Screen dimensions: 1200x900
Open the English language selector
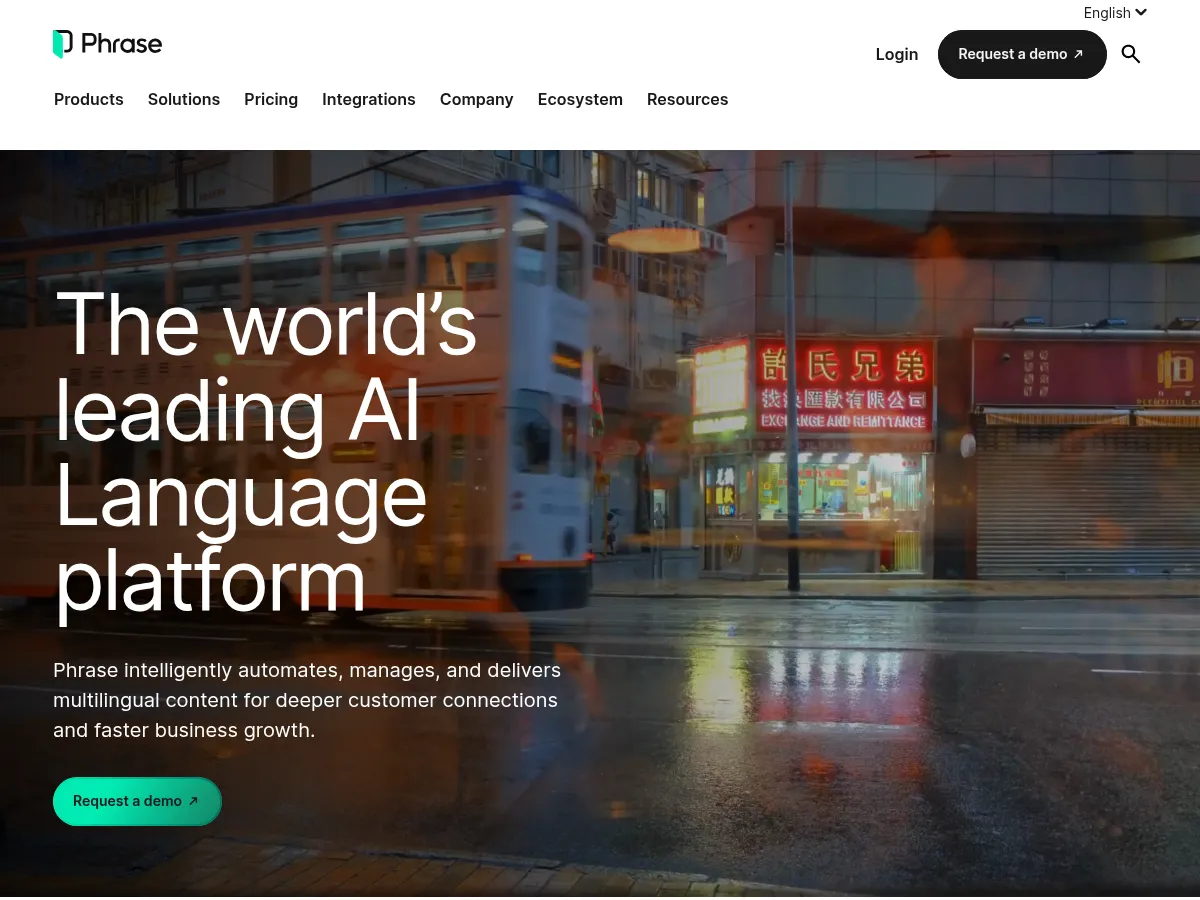(x=1107, y=13)
